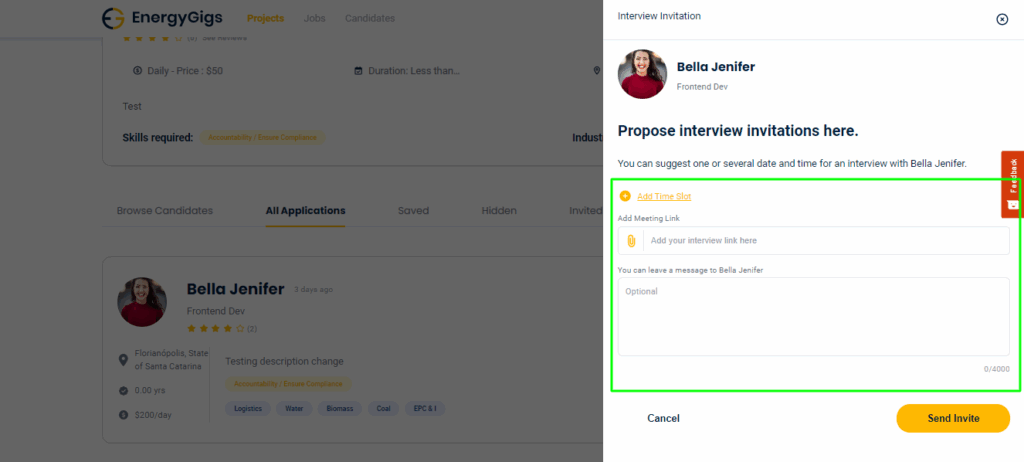
Task: Click the verified check icon by 0.00 yrs
Action: pos(123,390)
